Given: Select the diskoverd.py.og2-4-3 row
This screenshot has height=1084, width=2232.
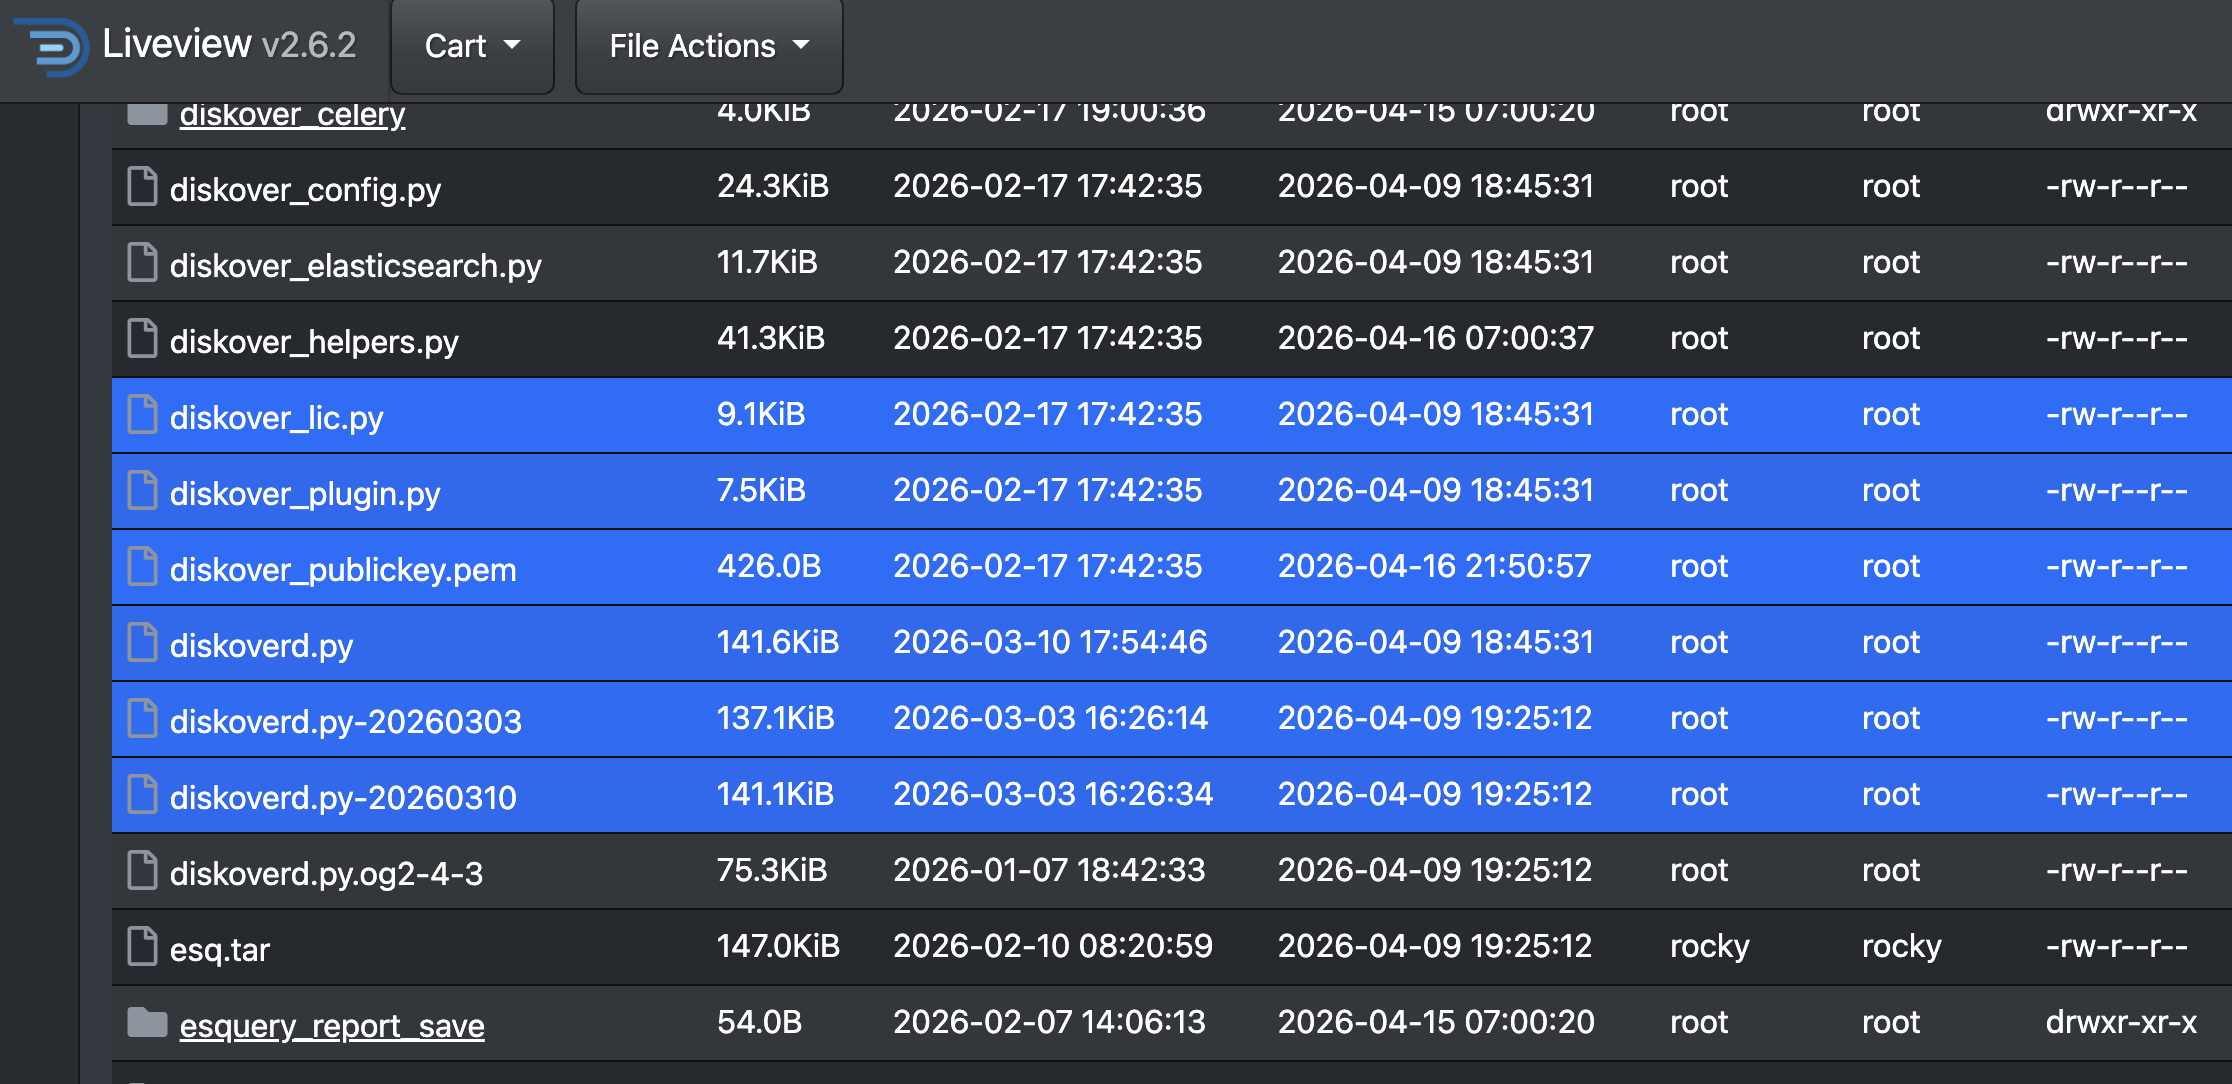Looking at the screenshot, I should coord(1172,871).
